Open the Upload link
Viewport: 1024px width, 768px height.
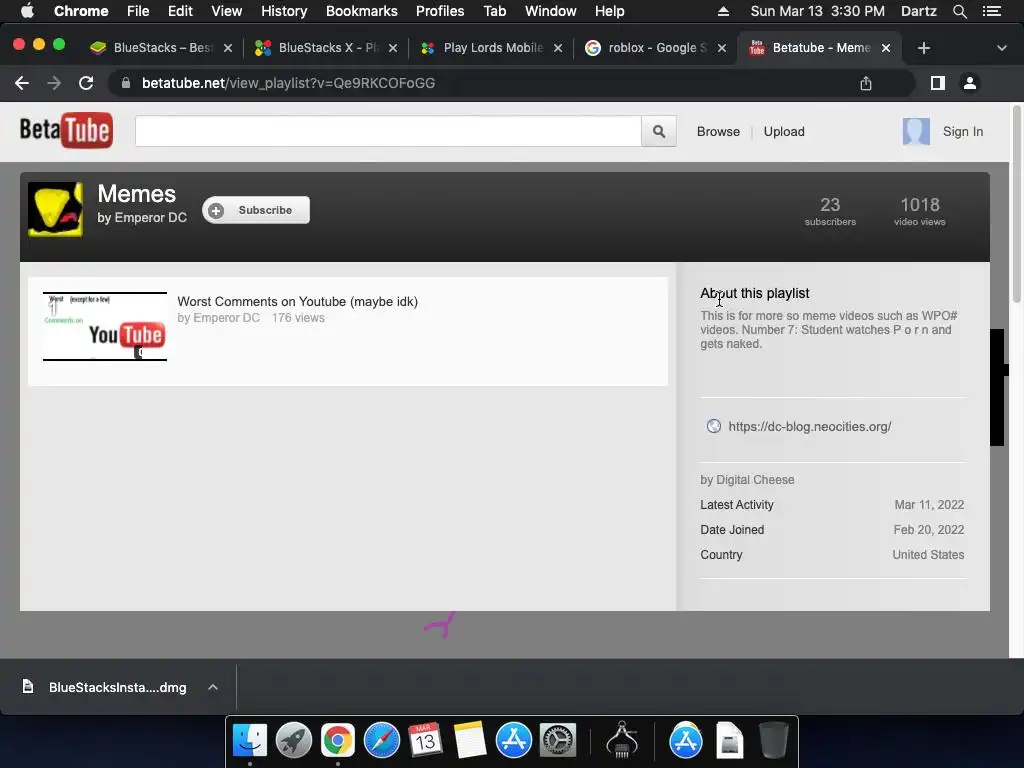tap(784, 131)
